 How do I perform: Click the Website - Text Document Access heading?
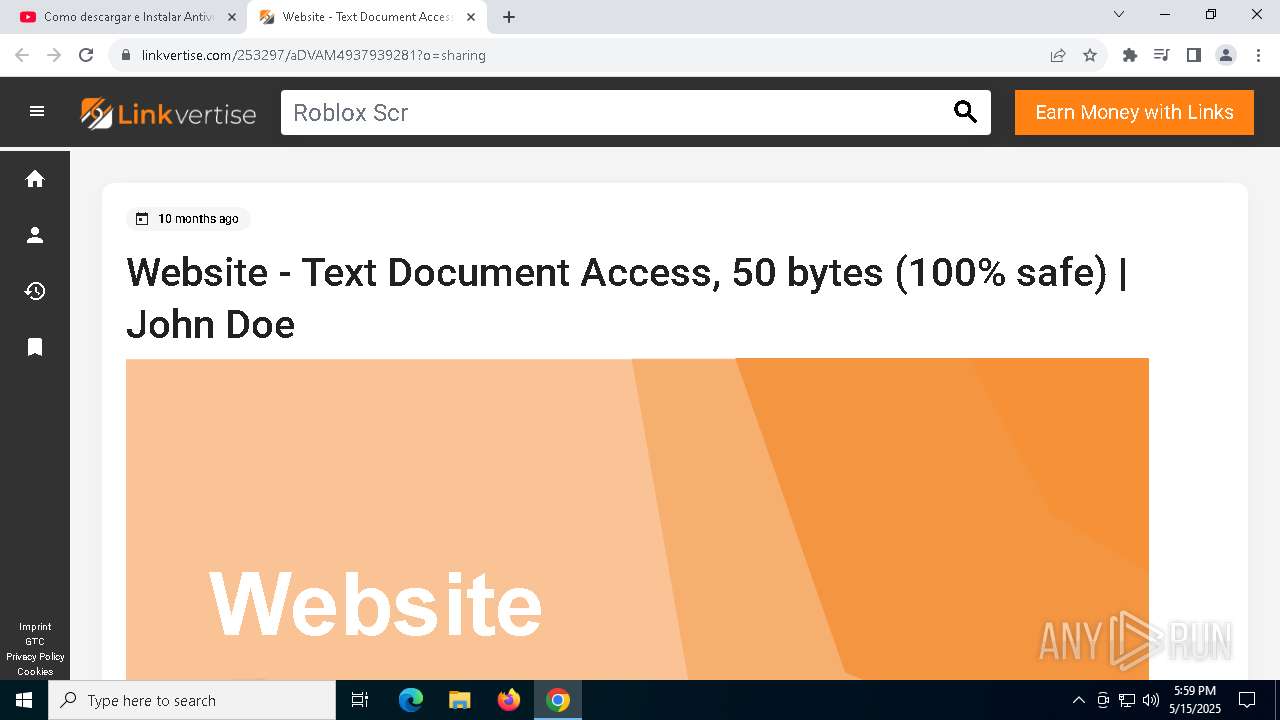[x=626, y=298]
